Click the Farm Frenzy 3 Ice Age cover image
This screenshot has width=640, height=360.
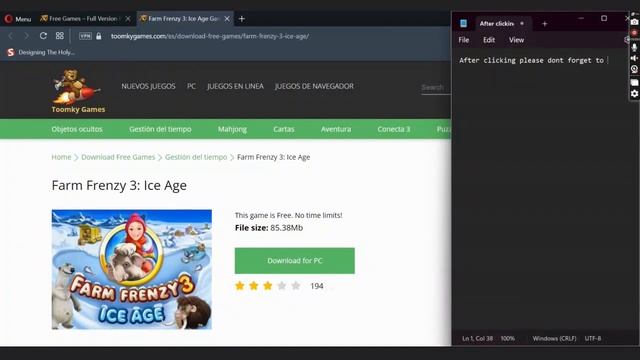[x=131, y=269]
